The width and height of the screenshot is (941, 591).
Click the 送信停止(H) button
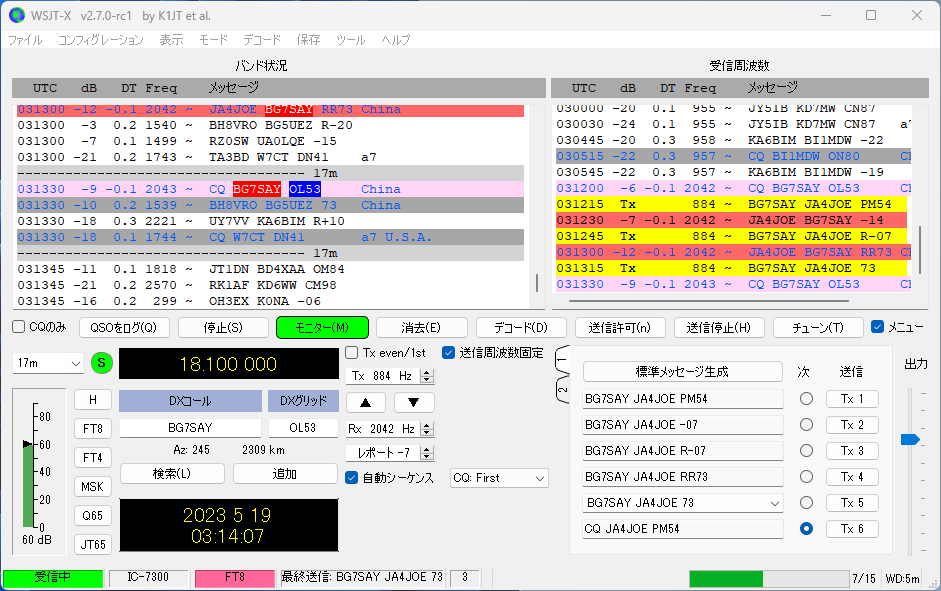click(719, 328)
